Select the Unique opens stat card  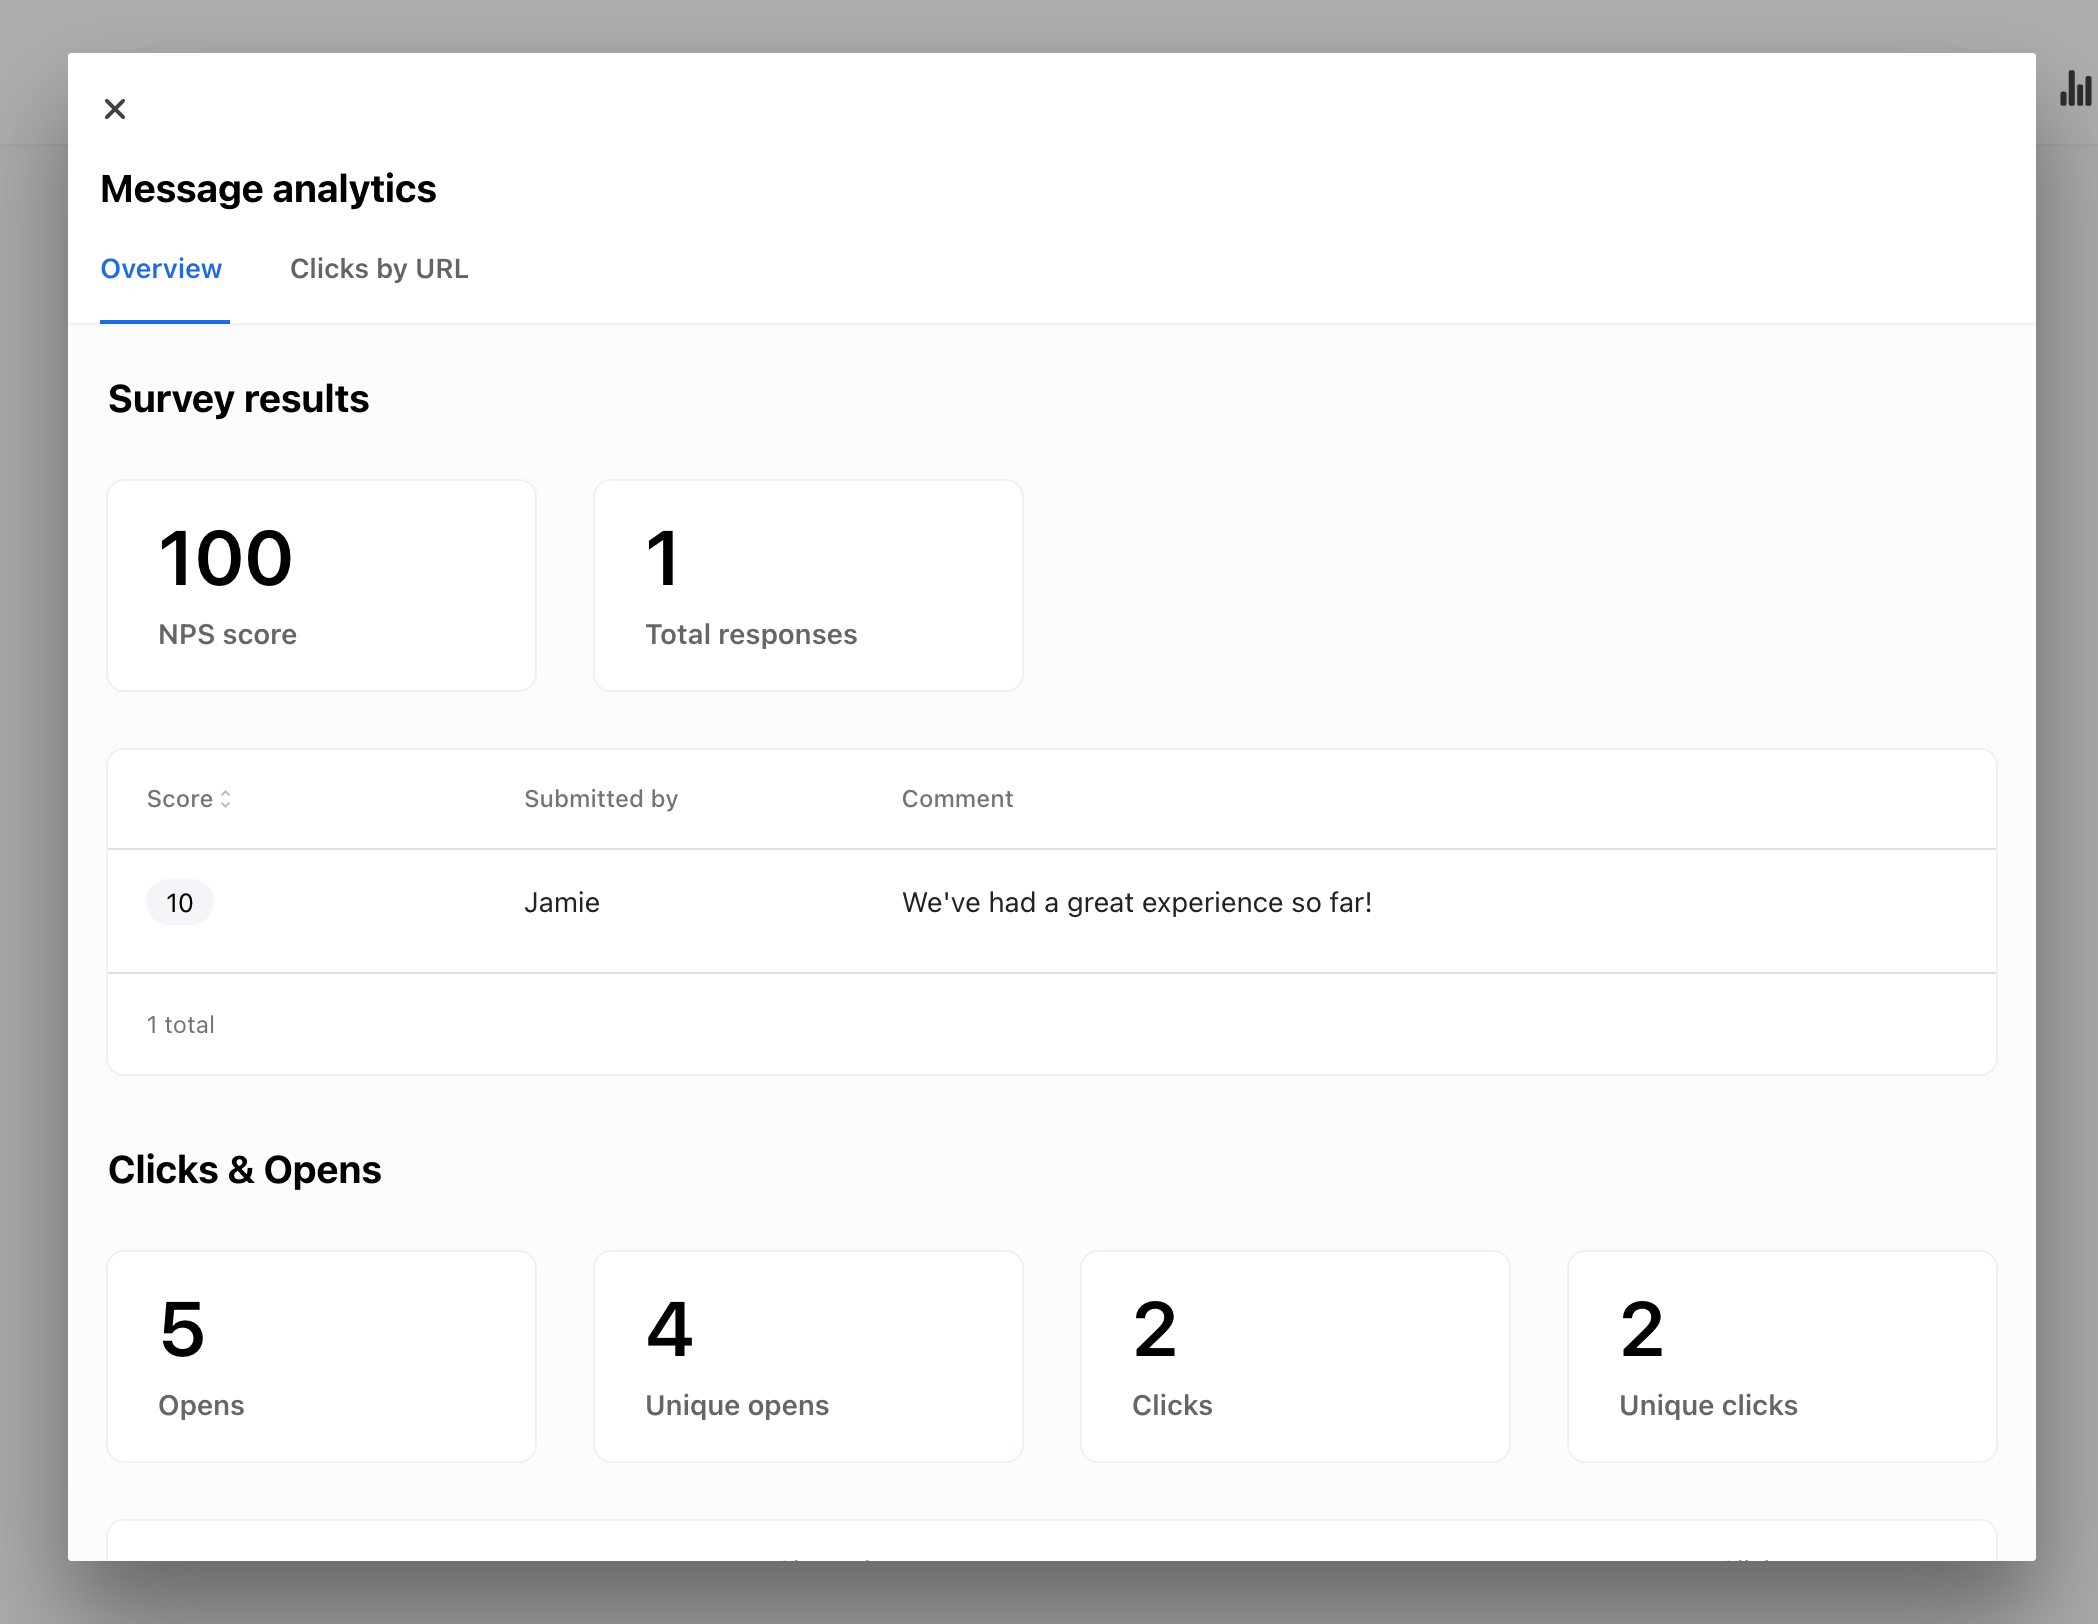pos(808,1356)
